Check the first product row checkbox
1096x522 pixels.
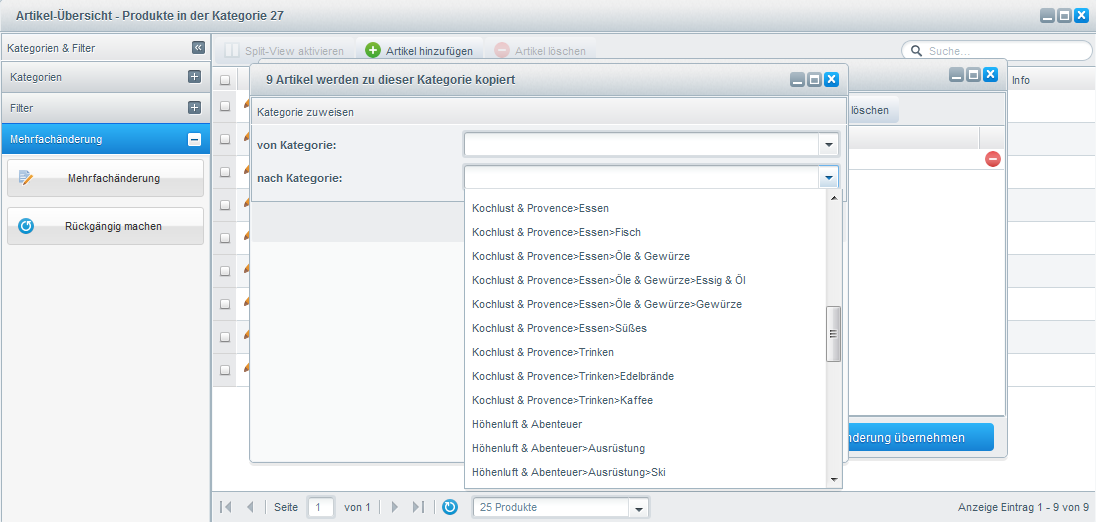pyautogui.click(x=225, y=106)
